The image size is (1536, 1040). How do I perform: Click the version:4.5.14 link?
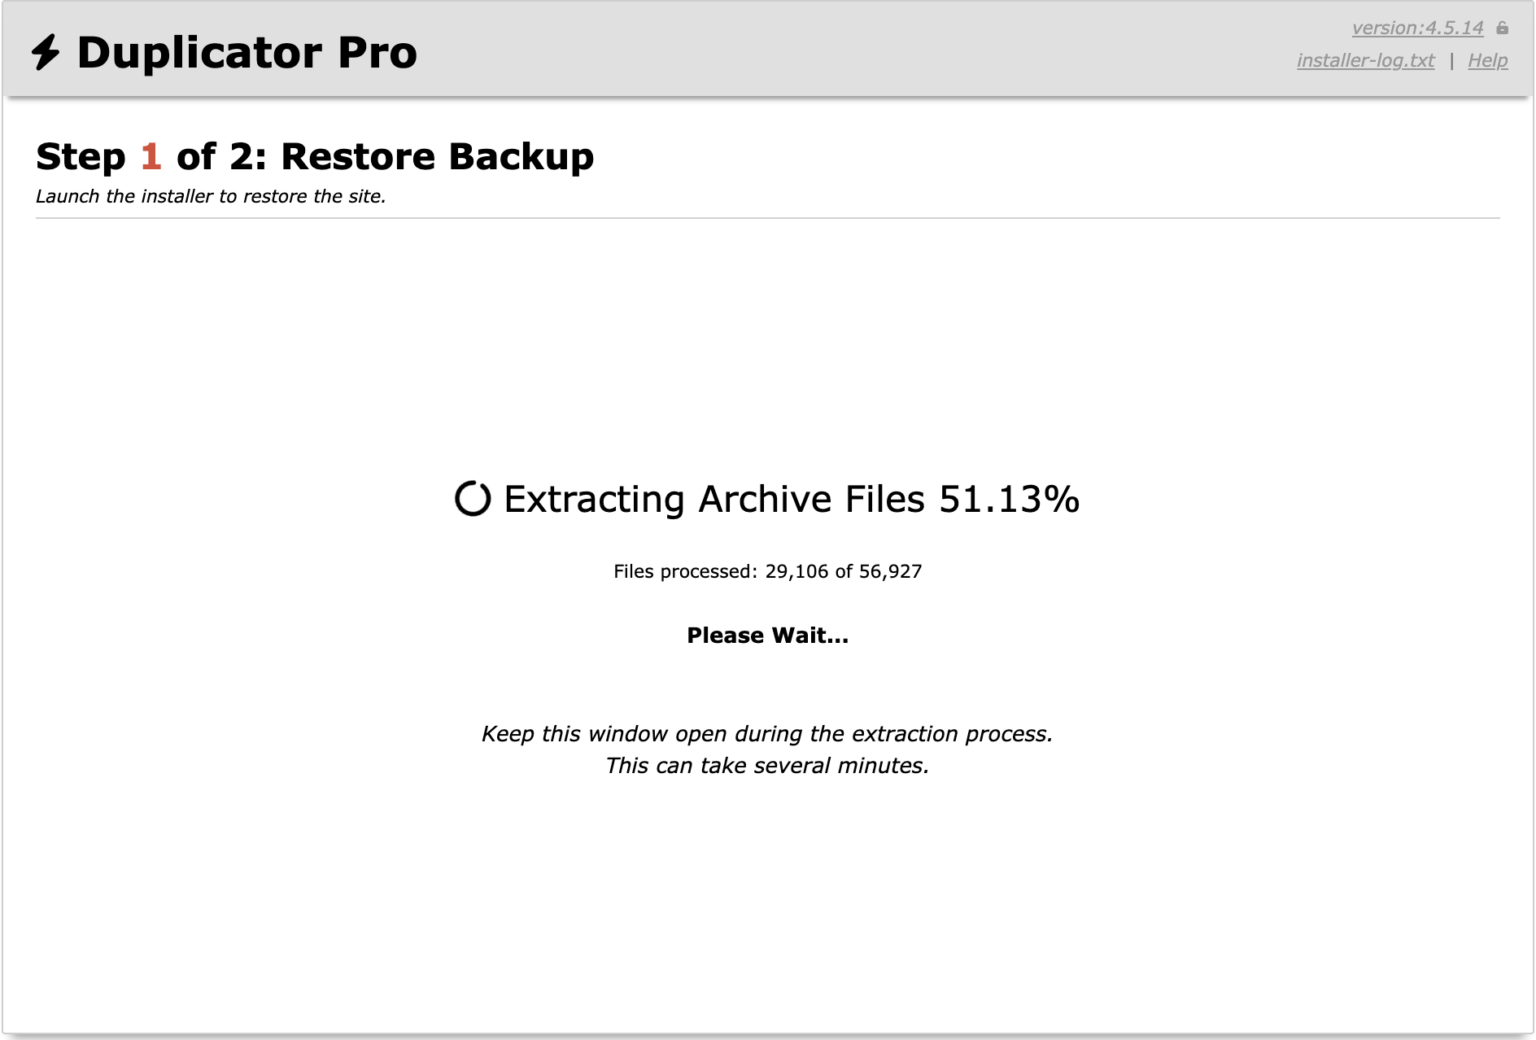[x=1417, y=27]
